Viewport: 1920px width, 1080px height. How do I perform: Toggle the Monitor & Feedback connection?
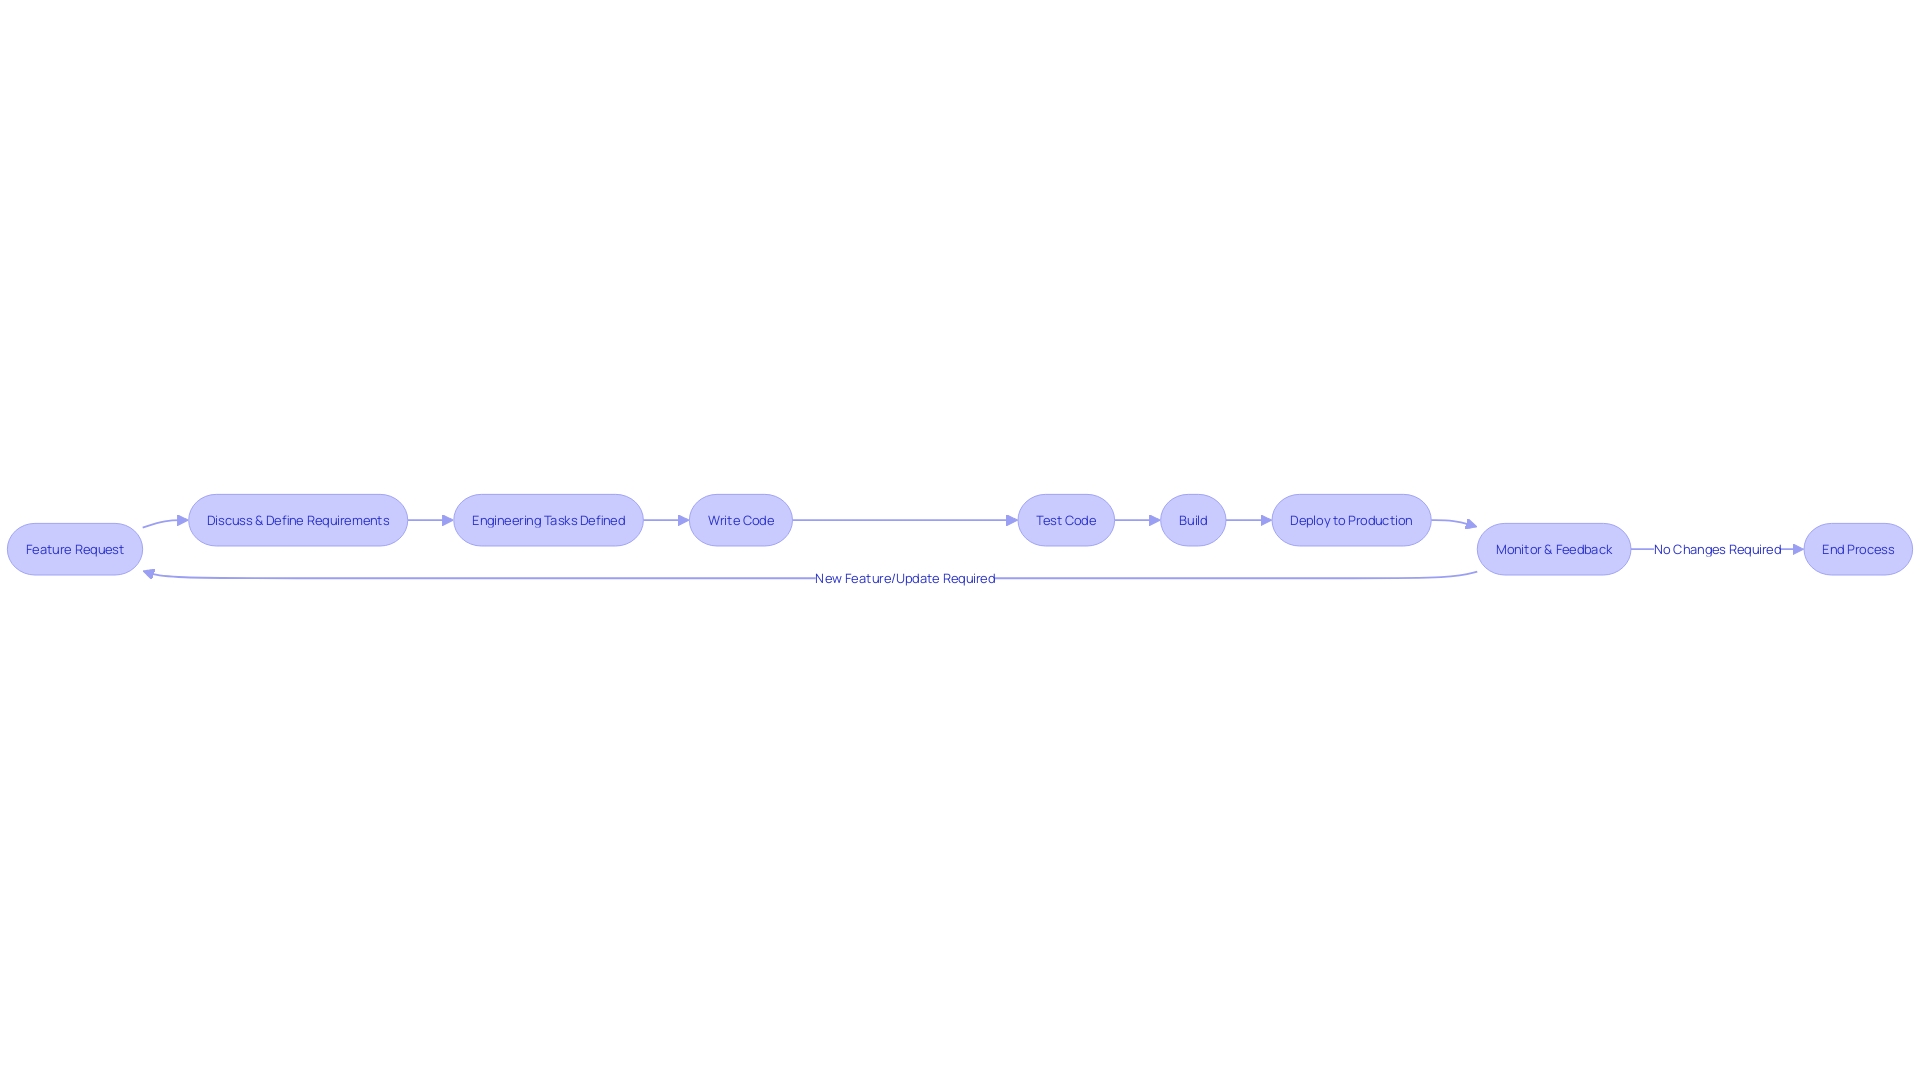pyautogui.click(x=1553, y=549)
